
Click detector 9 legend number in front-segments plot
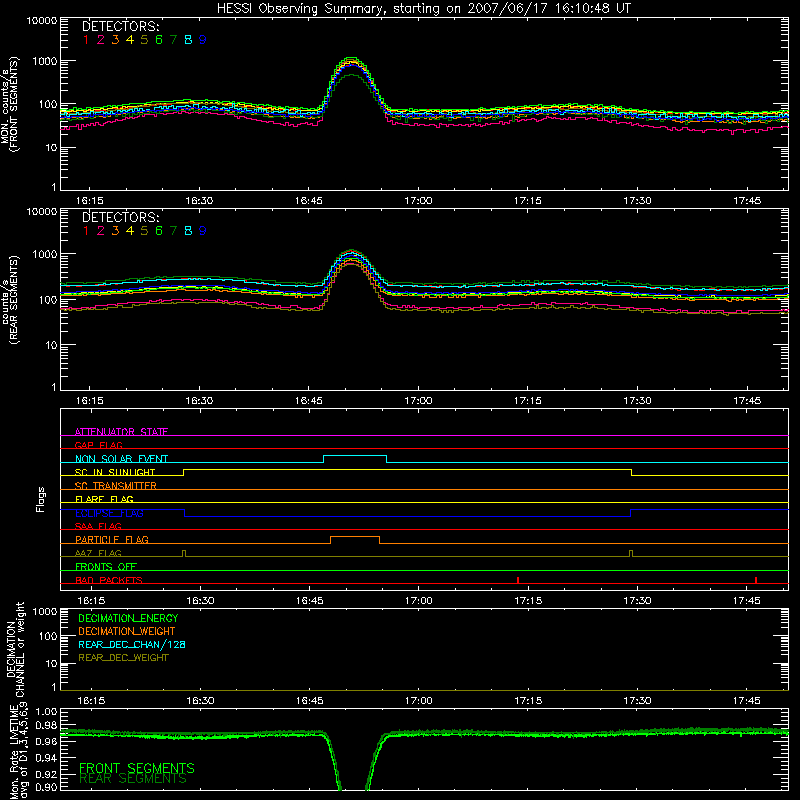(203, 40)
